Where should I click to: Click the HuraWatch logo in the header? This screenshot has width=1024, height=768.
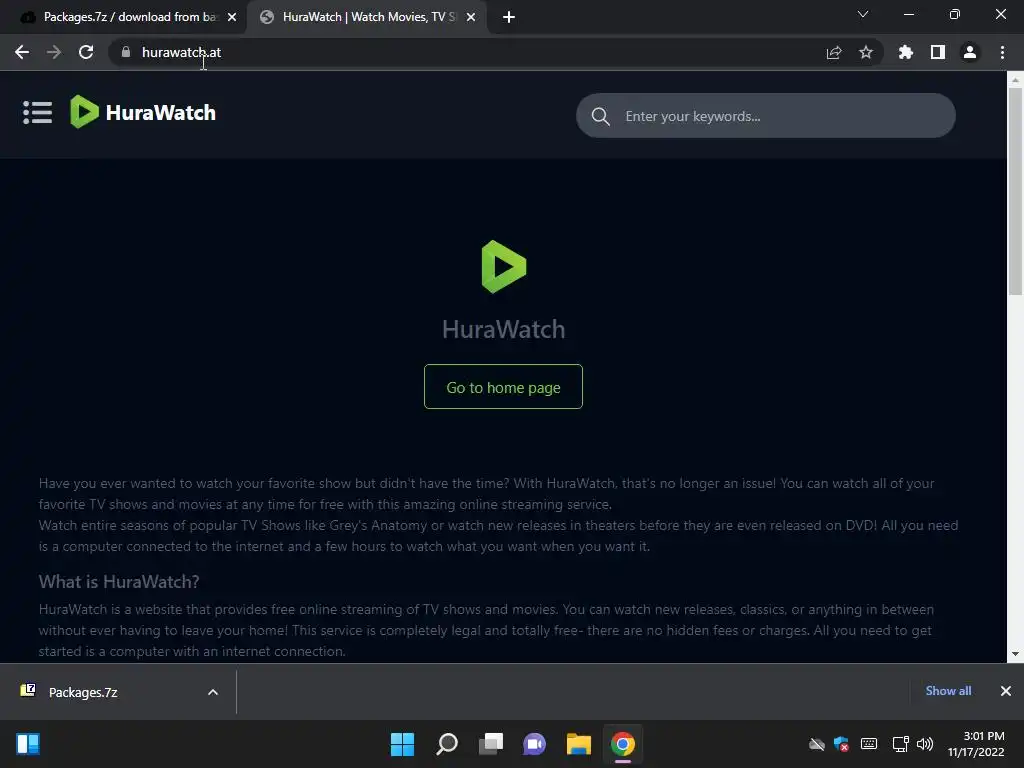pos(142,112)
